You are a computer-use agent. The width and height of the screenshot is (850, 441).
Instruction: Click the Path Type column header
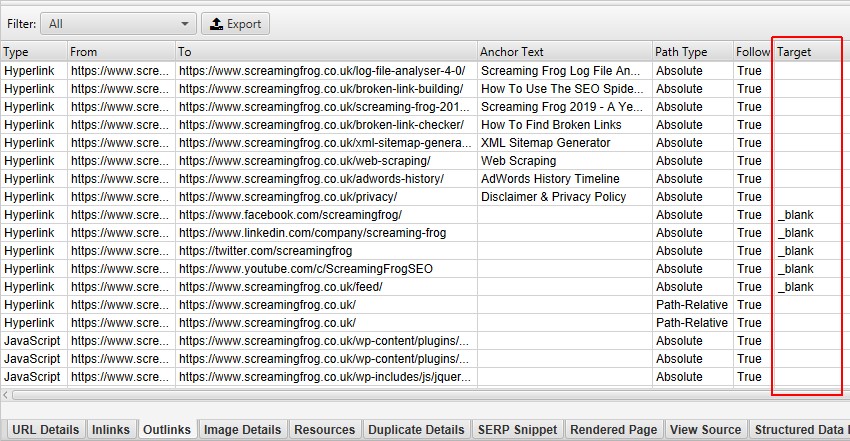690,52
